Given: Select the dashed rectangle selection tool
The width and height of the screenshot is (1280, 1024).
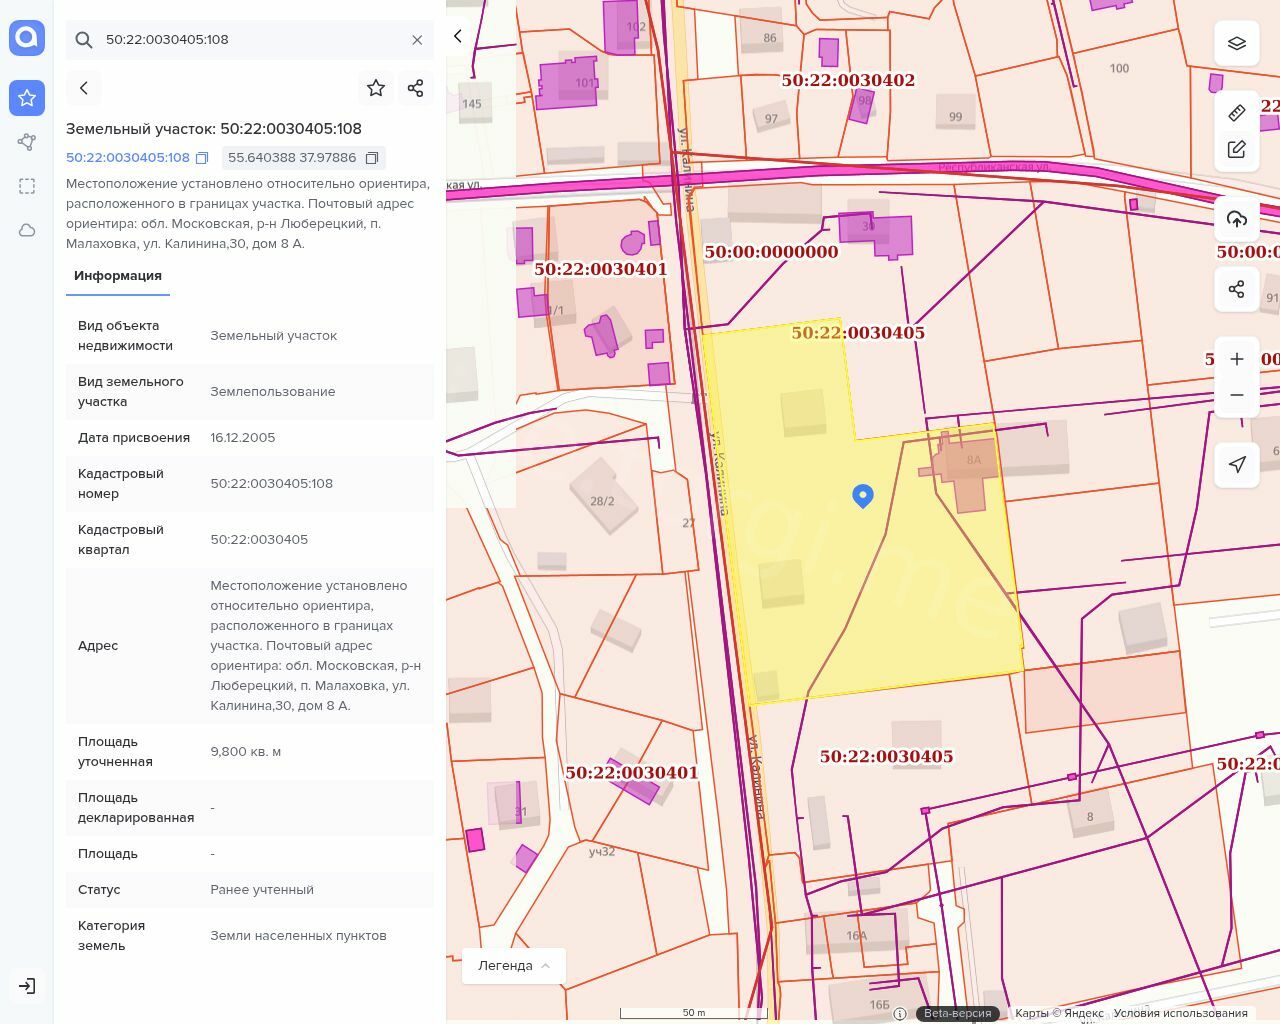Looking at the screenshot, I should pyautogui.click(x=27, y=186).
